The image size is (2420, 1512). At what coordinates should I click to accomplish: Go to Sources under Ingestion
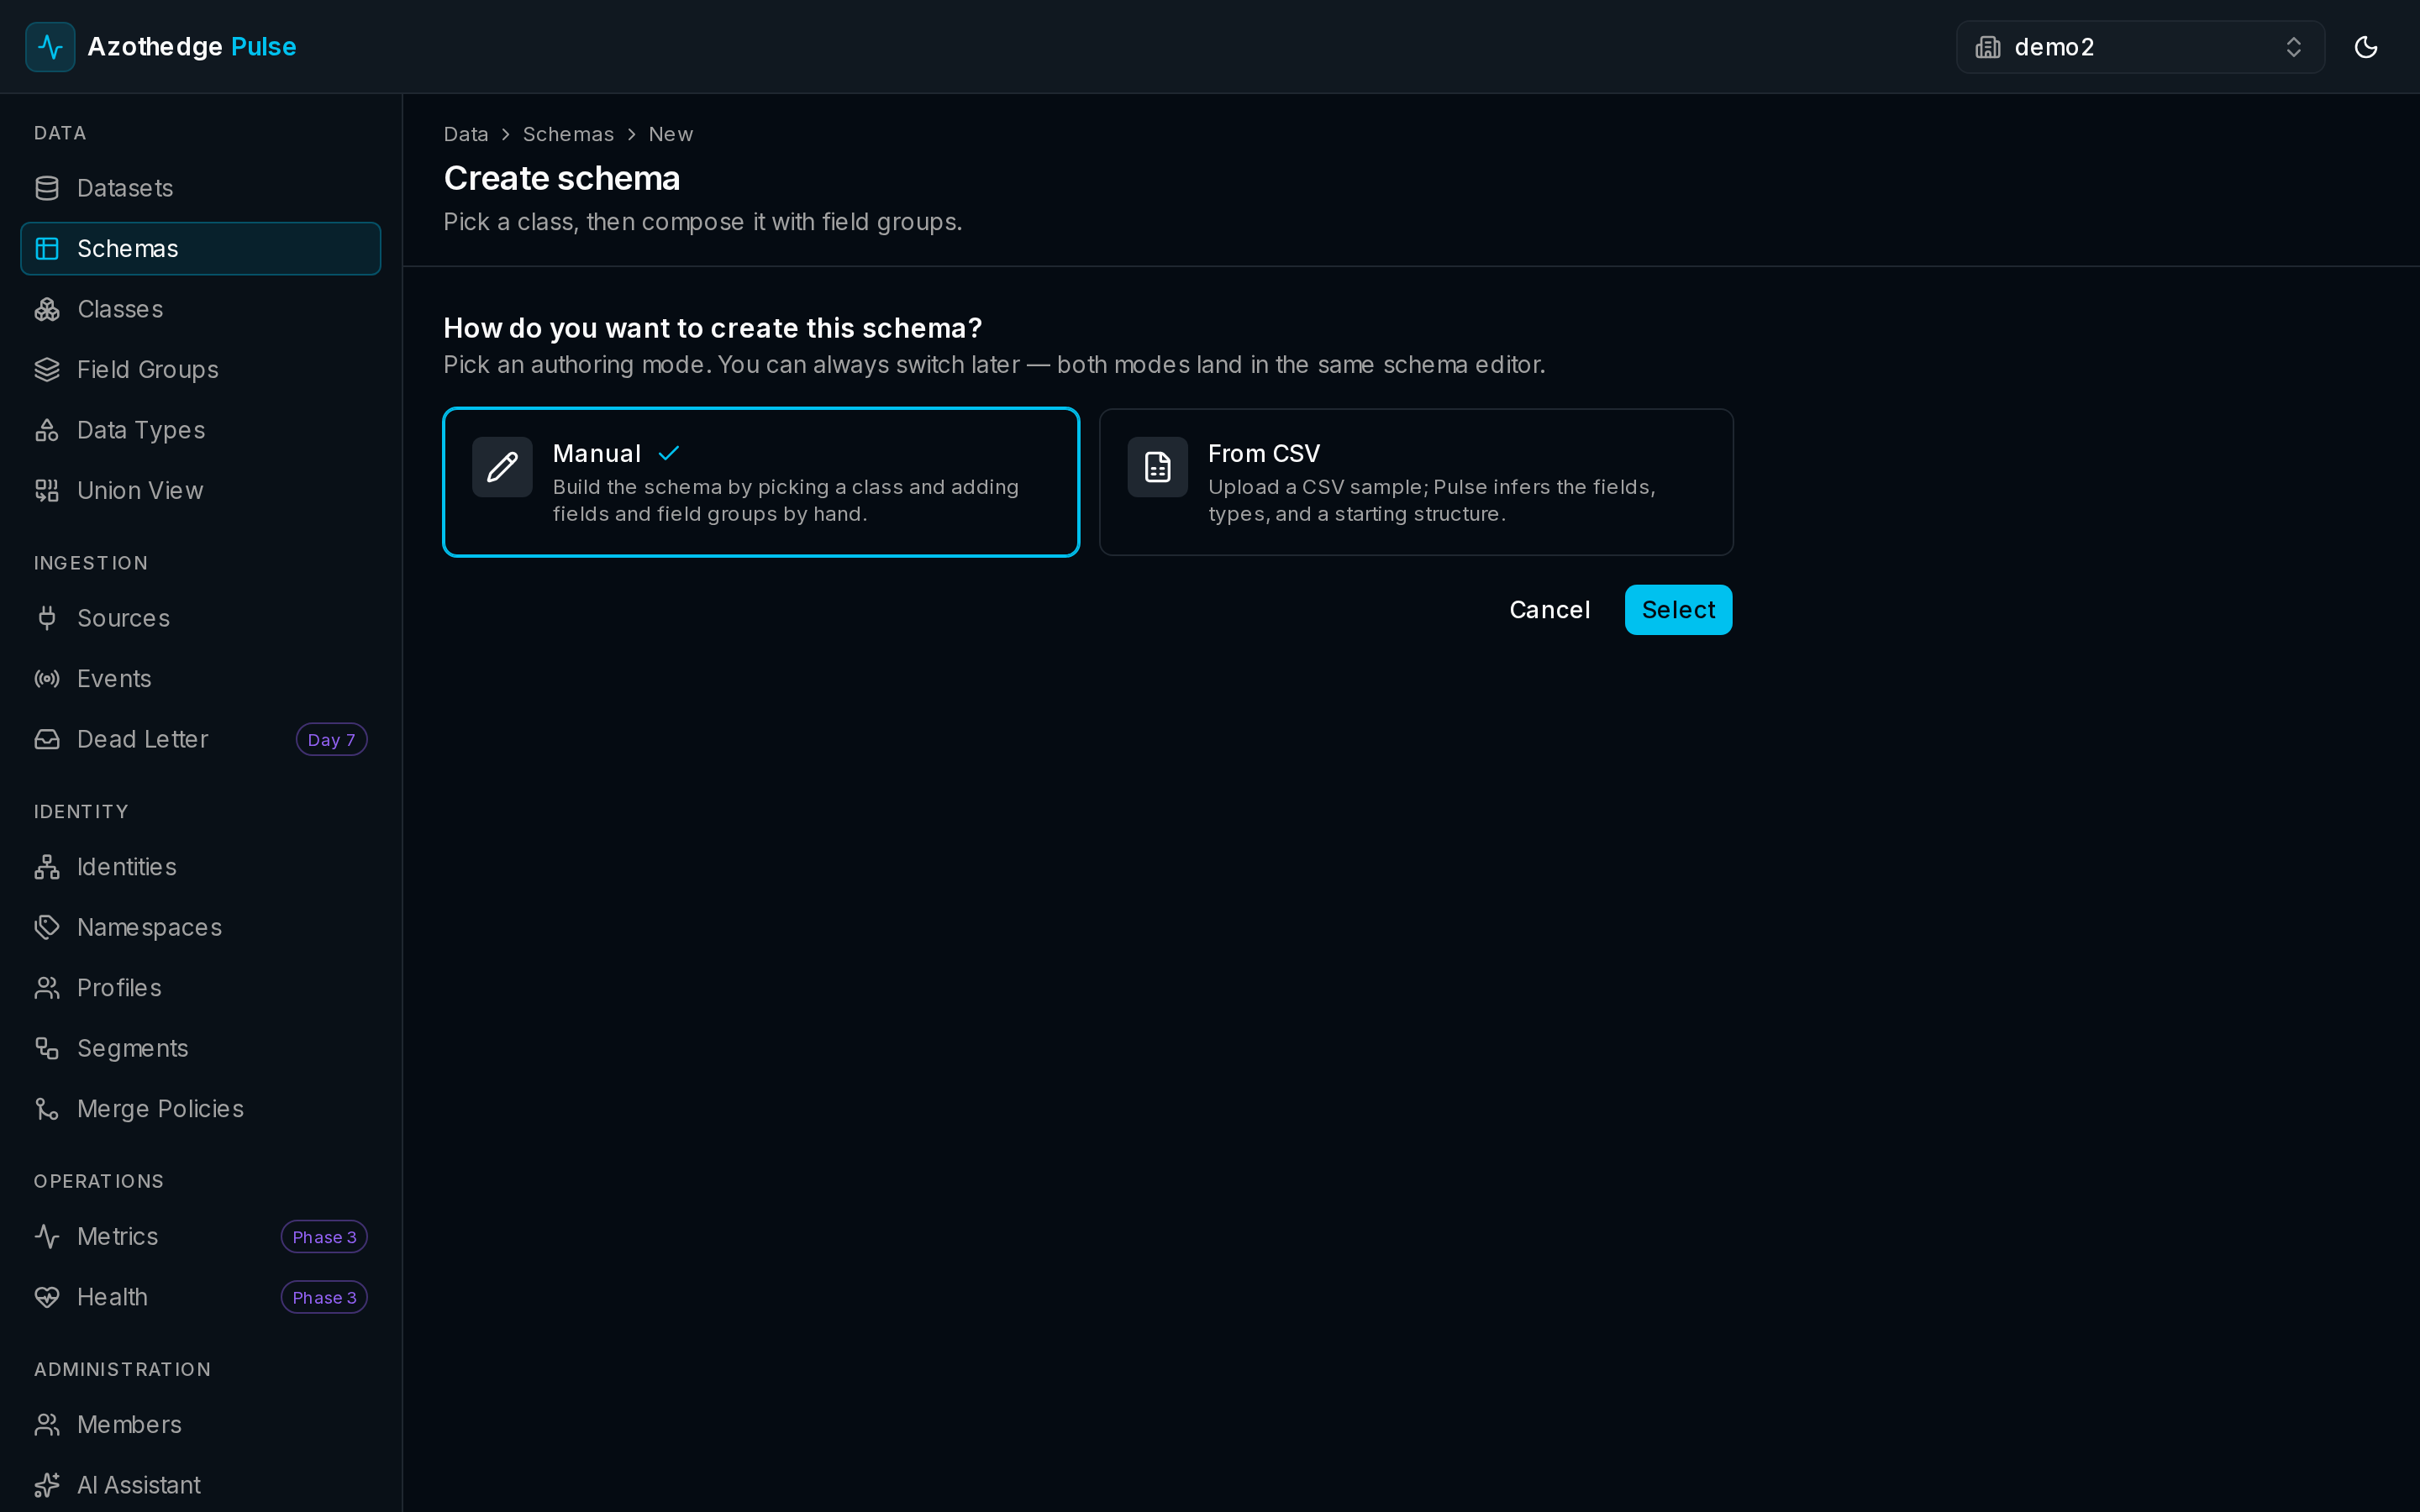coord(200,618)
